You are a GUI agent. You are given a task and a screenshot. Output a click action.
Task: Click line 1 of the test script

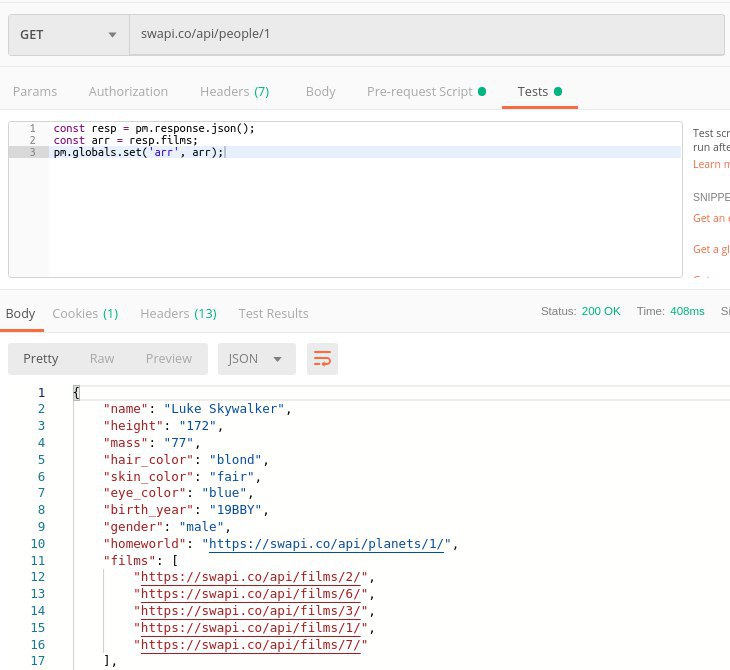point(154,129)
